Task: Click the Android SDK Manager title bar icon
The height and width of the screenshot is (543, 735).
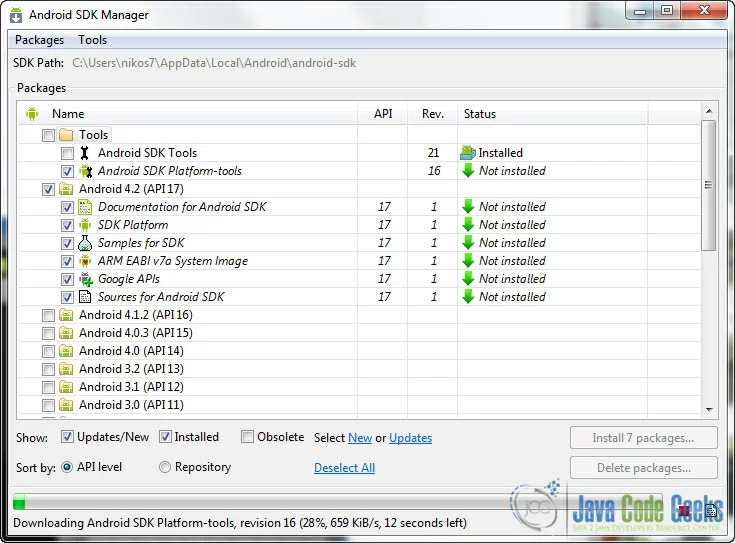Action: (16, 15)
